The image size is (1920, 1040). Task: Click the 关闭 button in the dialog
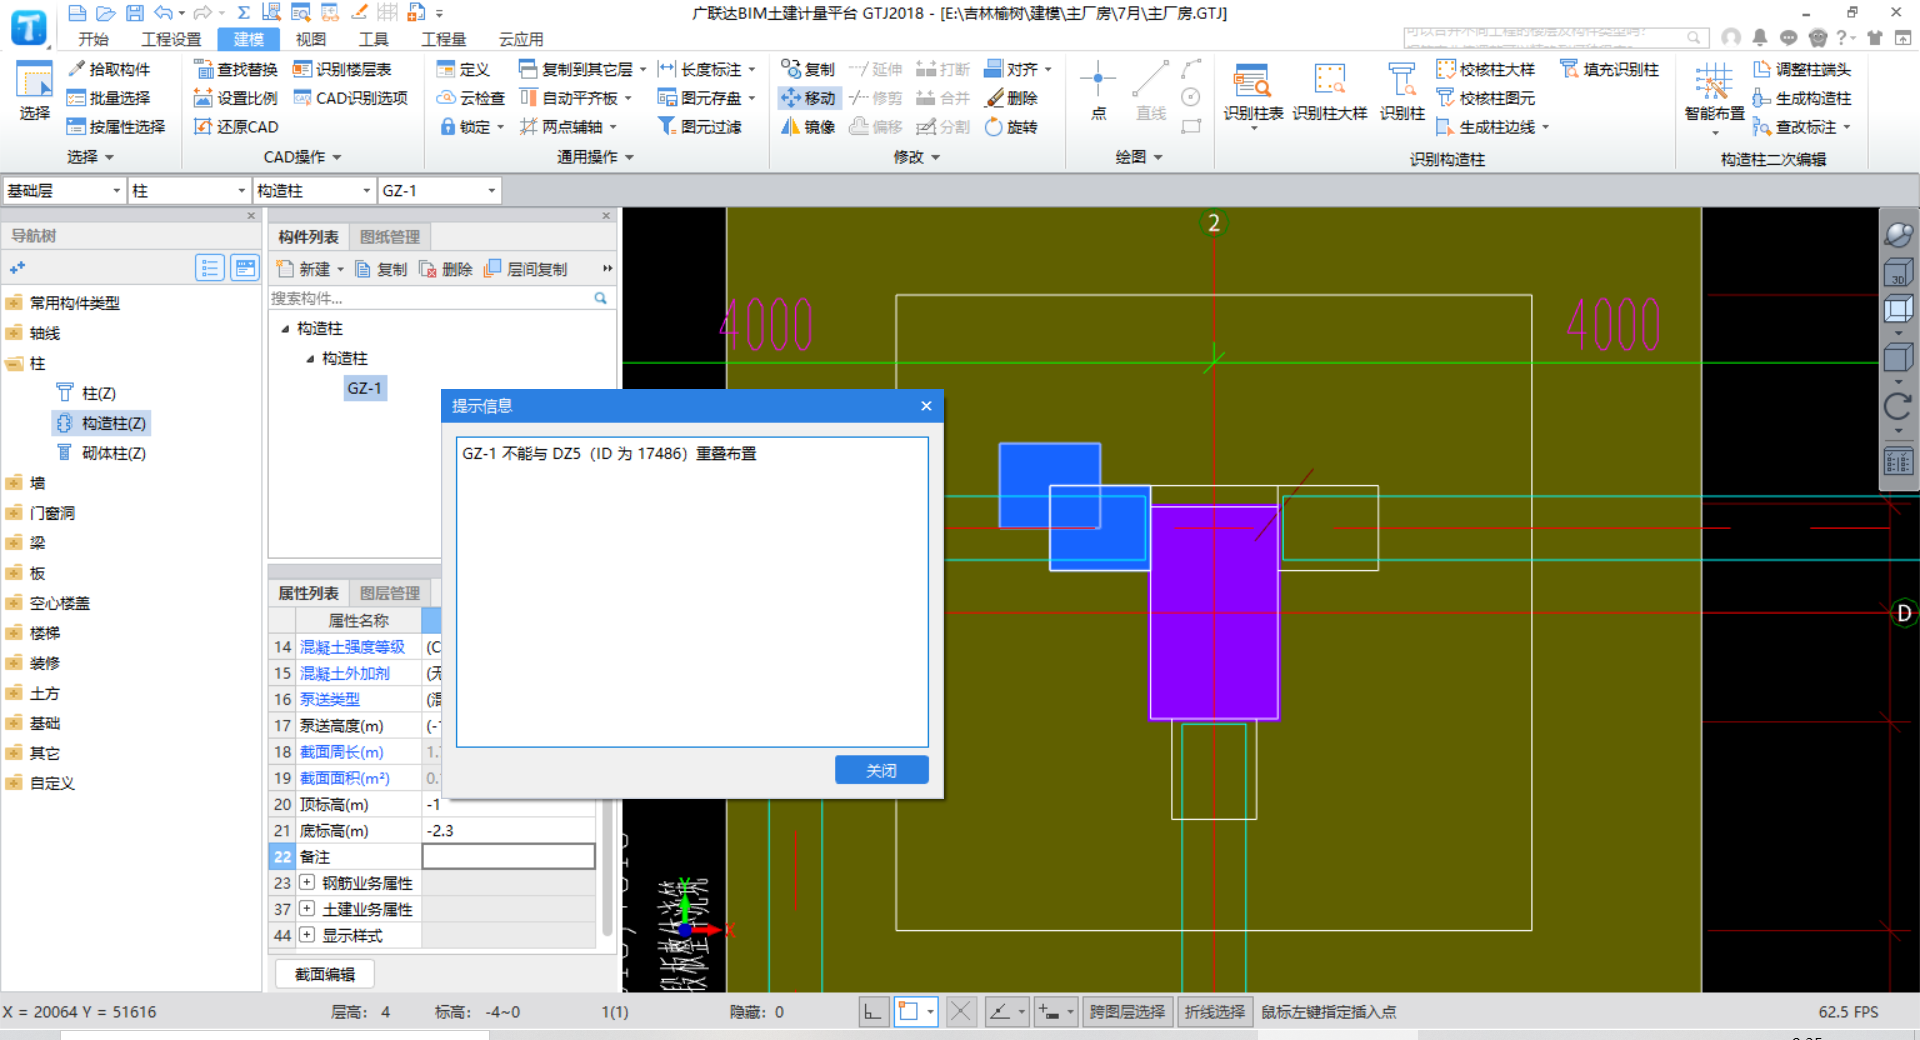click(881, 770)
